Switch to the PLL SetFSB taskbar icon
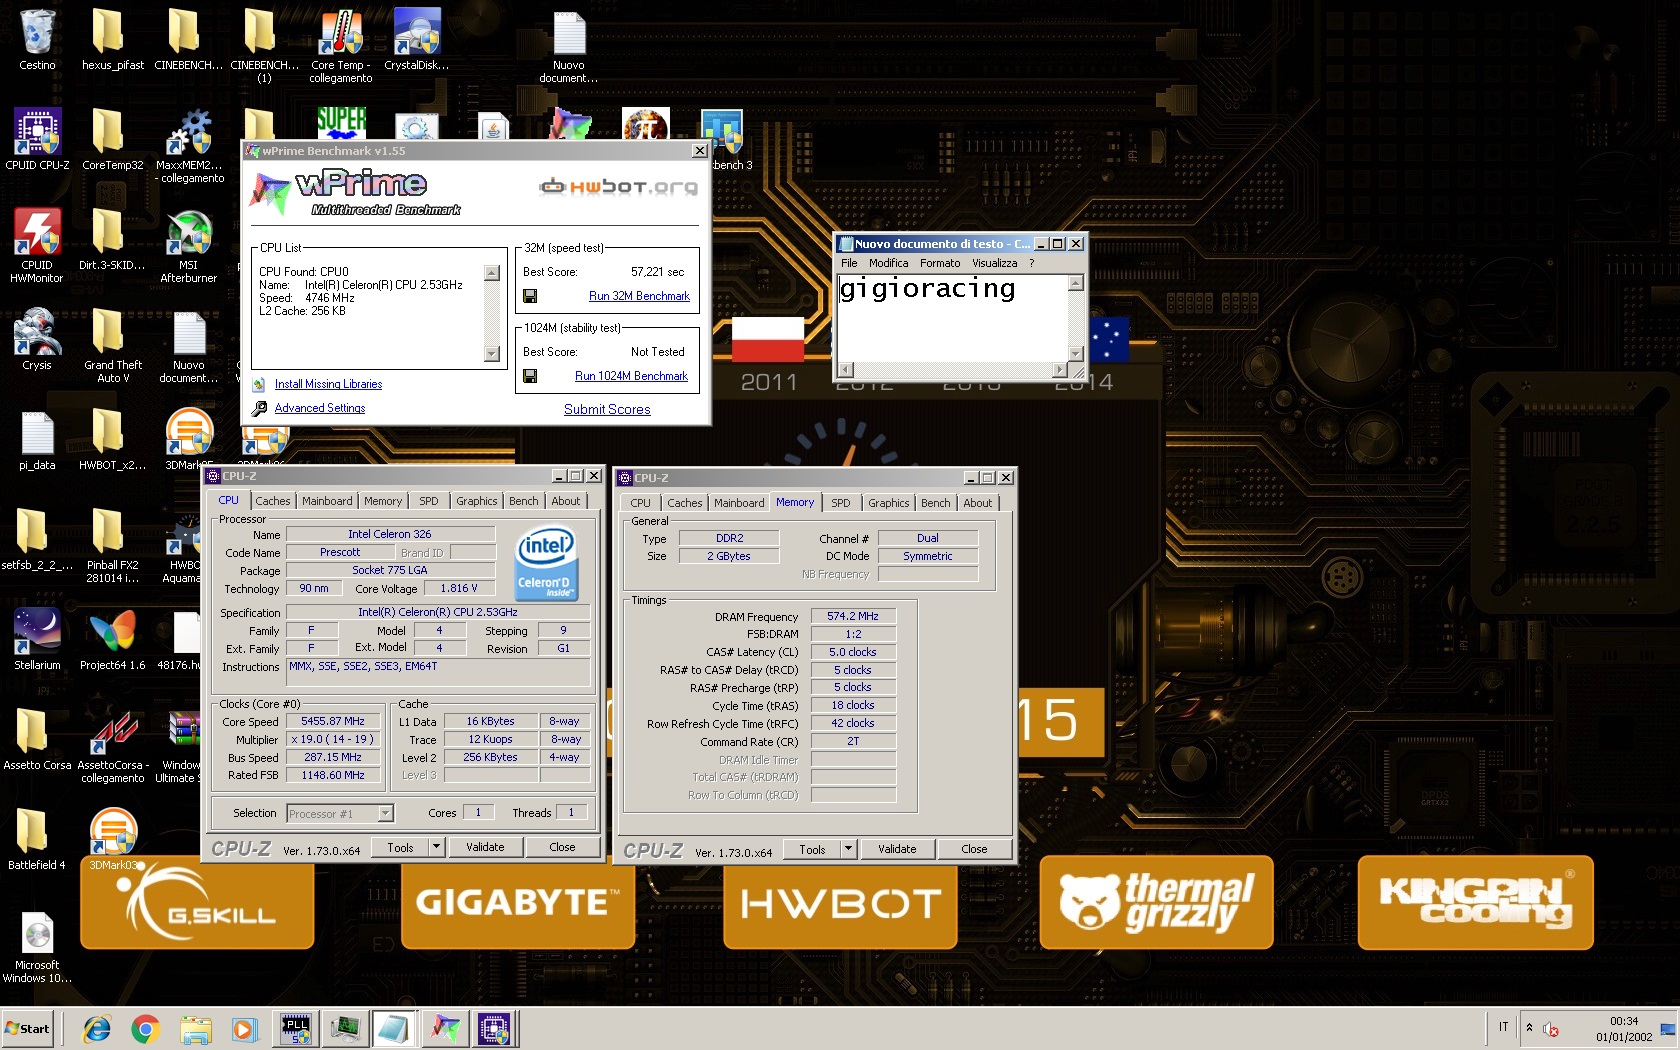 (x=296, y=1028)
